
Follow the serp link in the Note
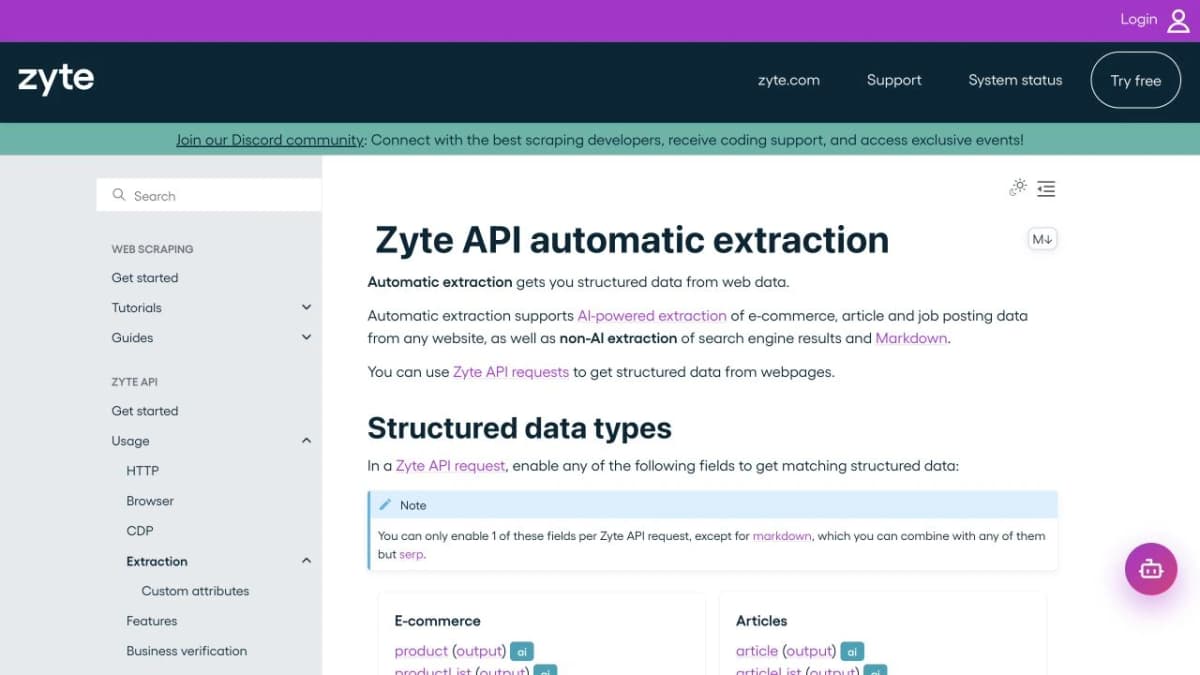tap(411, 554)
